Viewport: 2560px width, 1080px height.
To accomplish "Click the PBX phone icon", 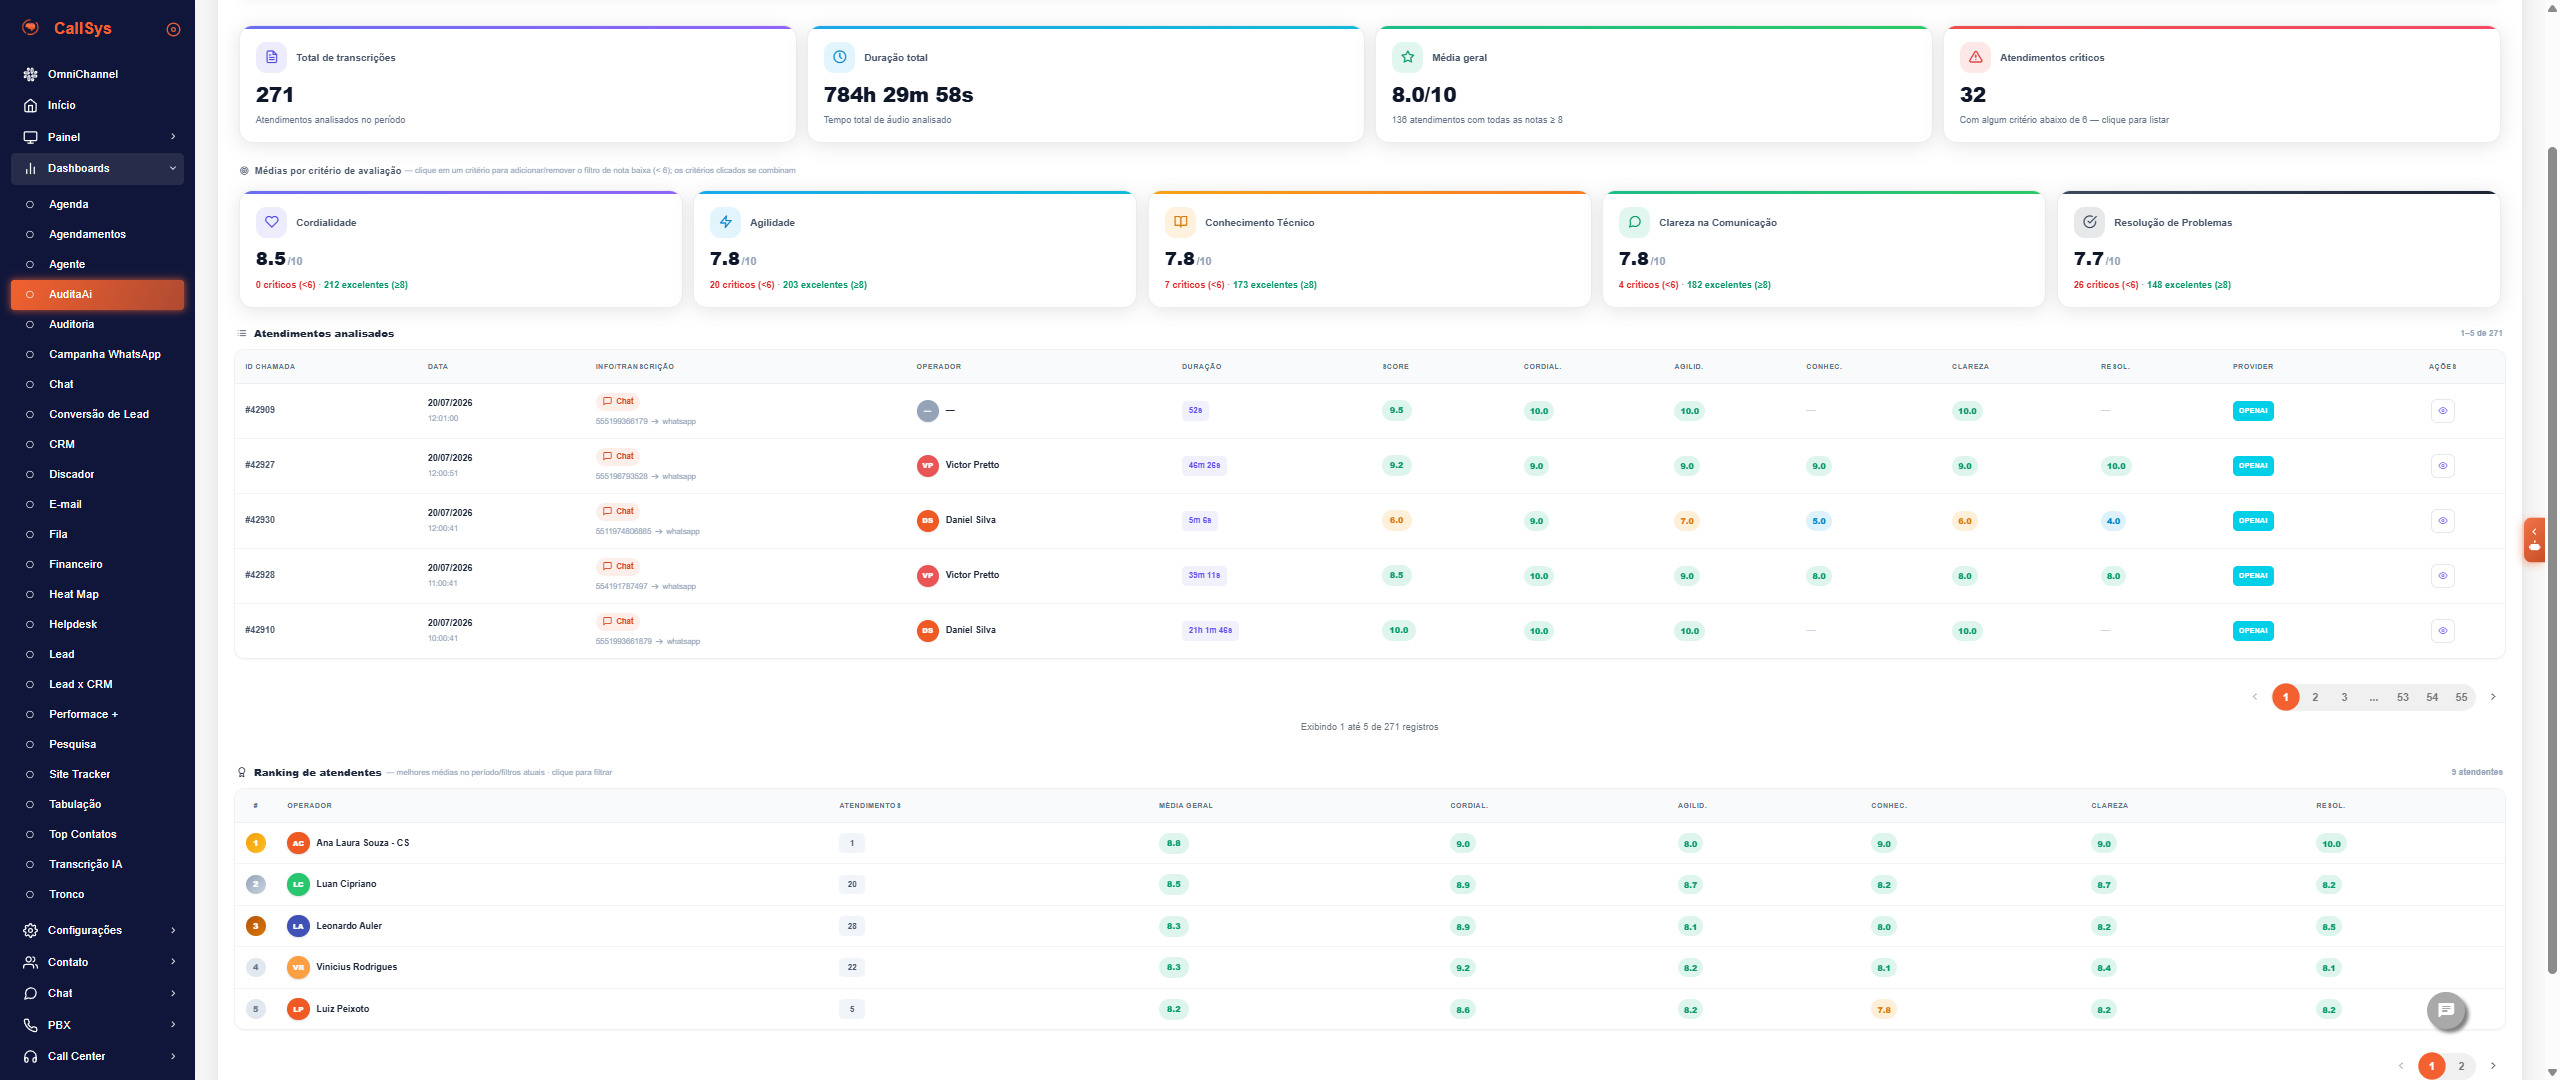I will coord(30,1025).
